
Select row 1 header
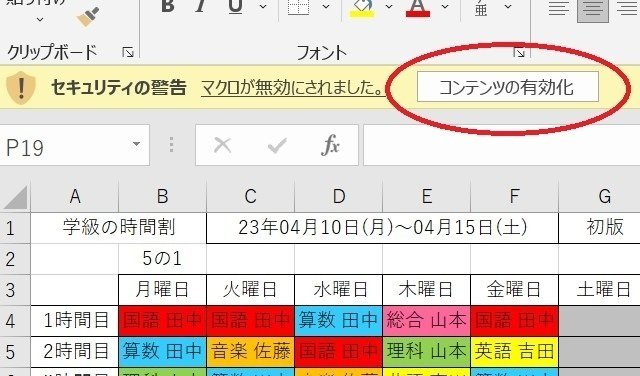15,228
